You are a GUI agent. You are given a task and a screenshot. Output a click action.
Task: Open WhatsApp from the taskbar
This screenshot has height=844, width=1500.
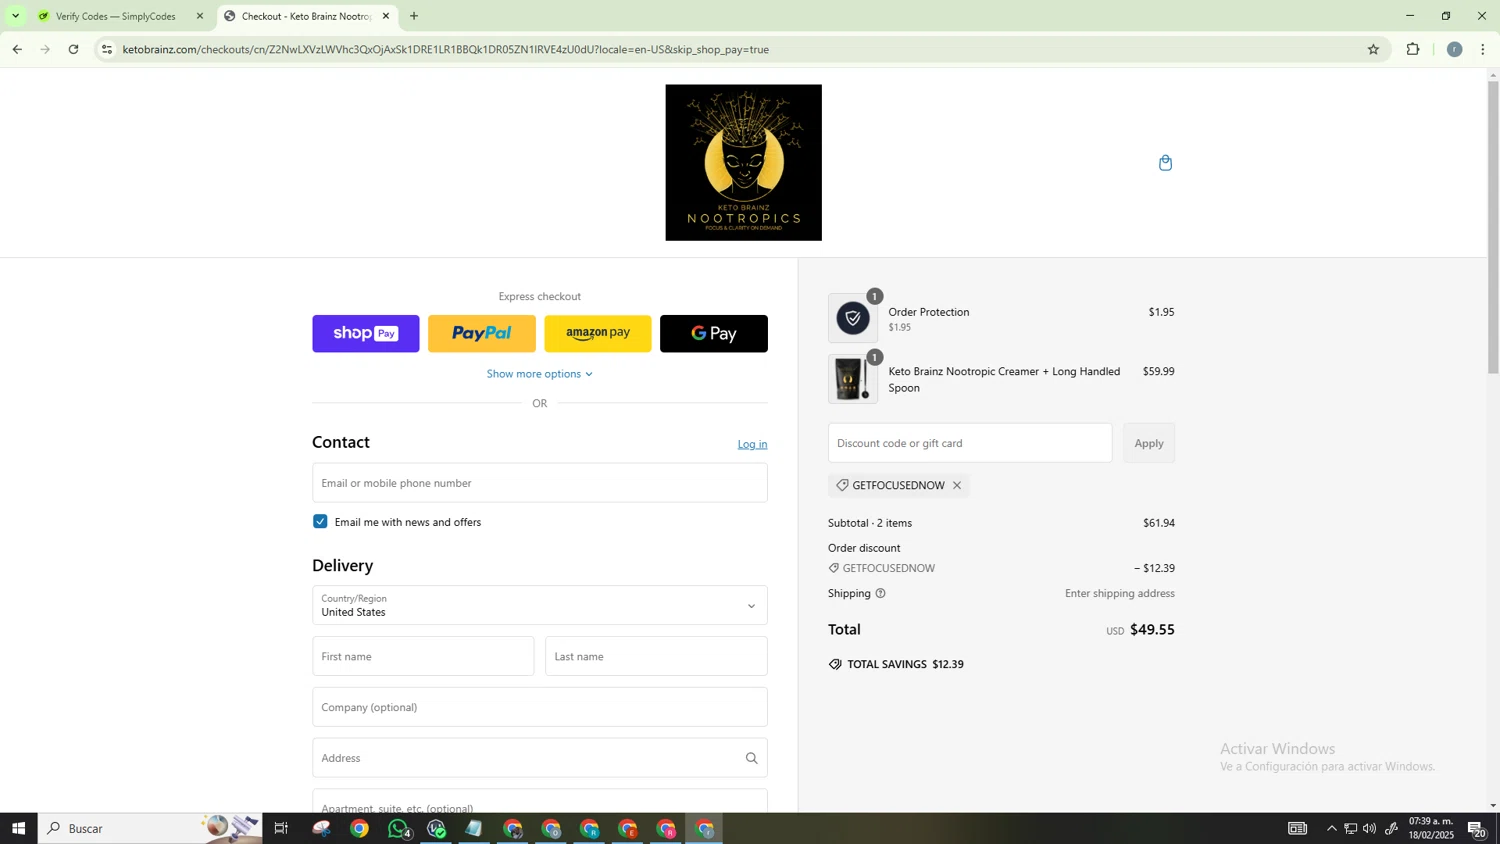398,829
